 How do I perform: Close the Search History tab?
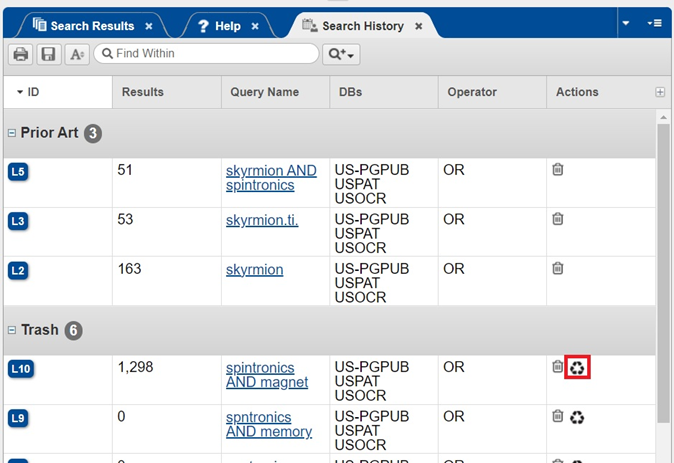418,26
